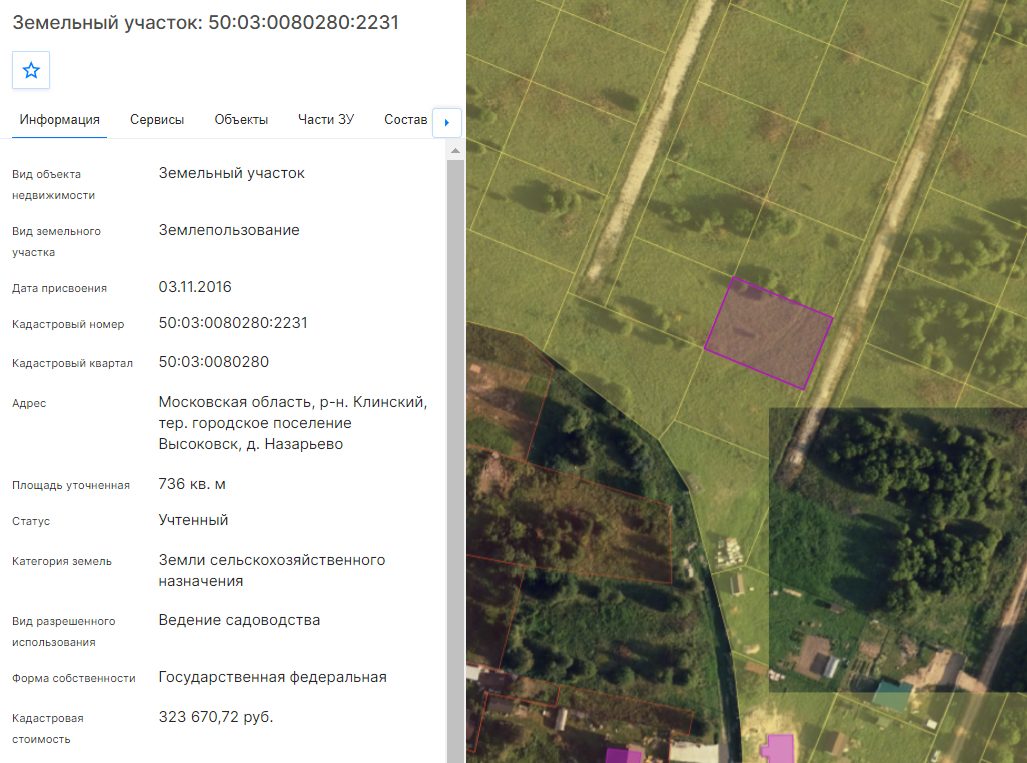Open the Состав tab

405,120
